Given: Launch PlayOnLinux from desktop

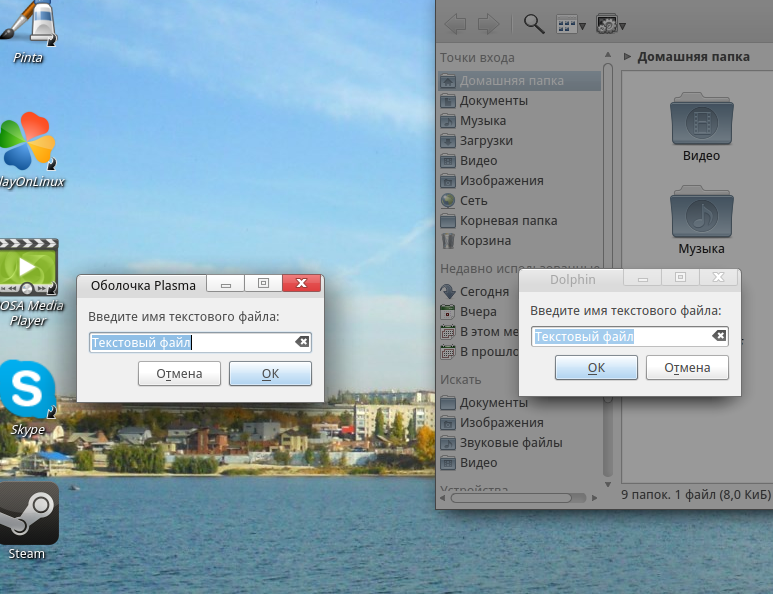Looking at the screenshot, I should point(30,148).
